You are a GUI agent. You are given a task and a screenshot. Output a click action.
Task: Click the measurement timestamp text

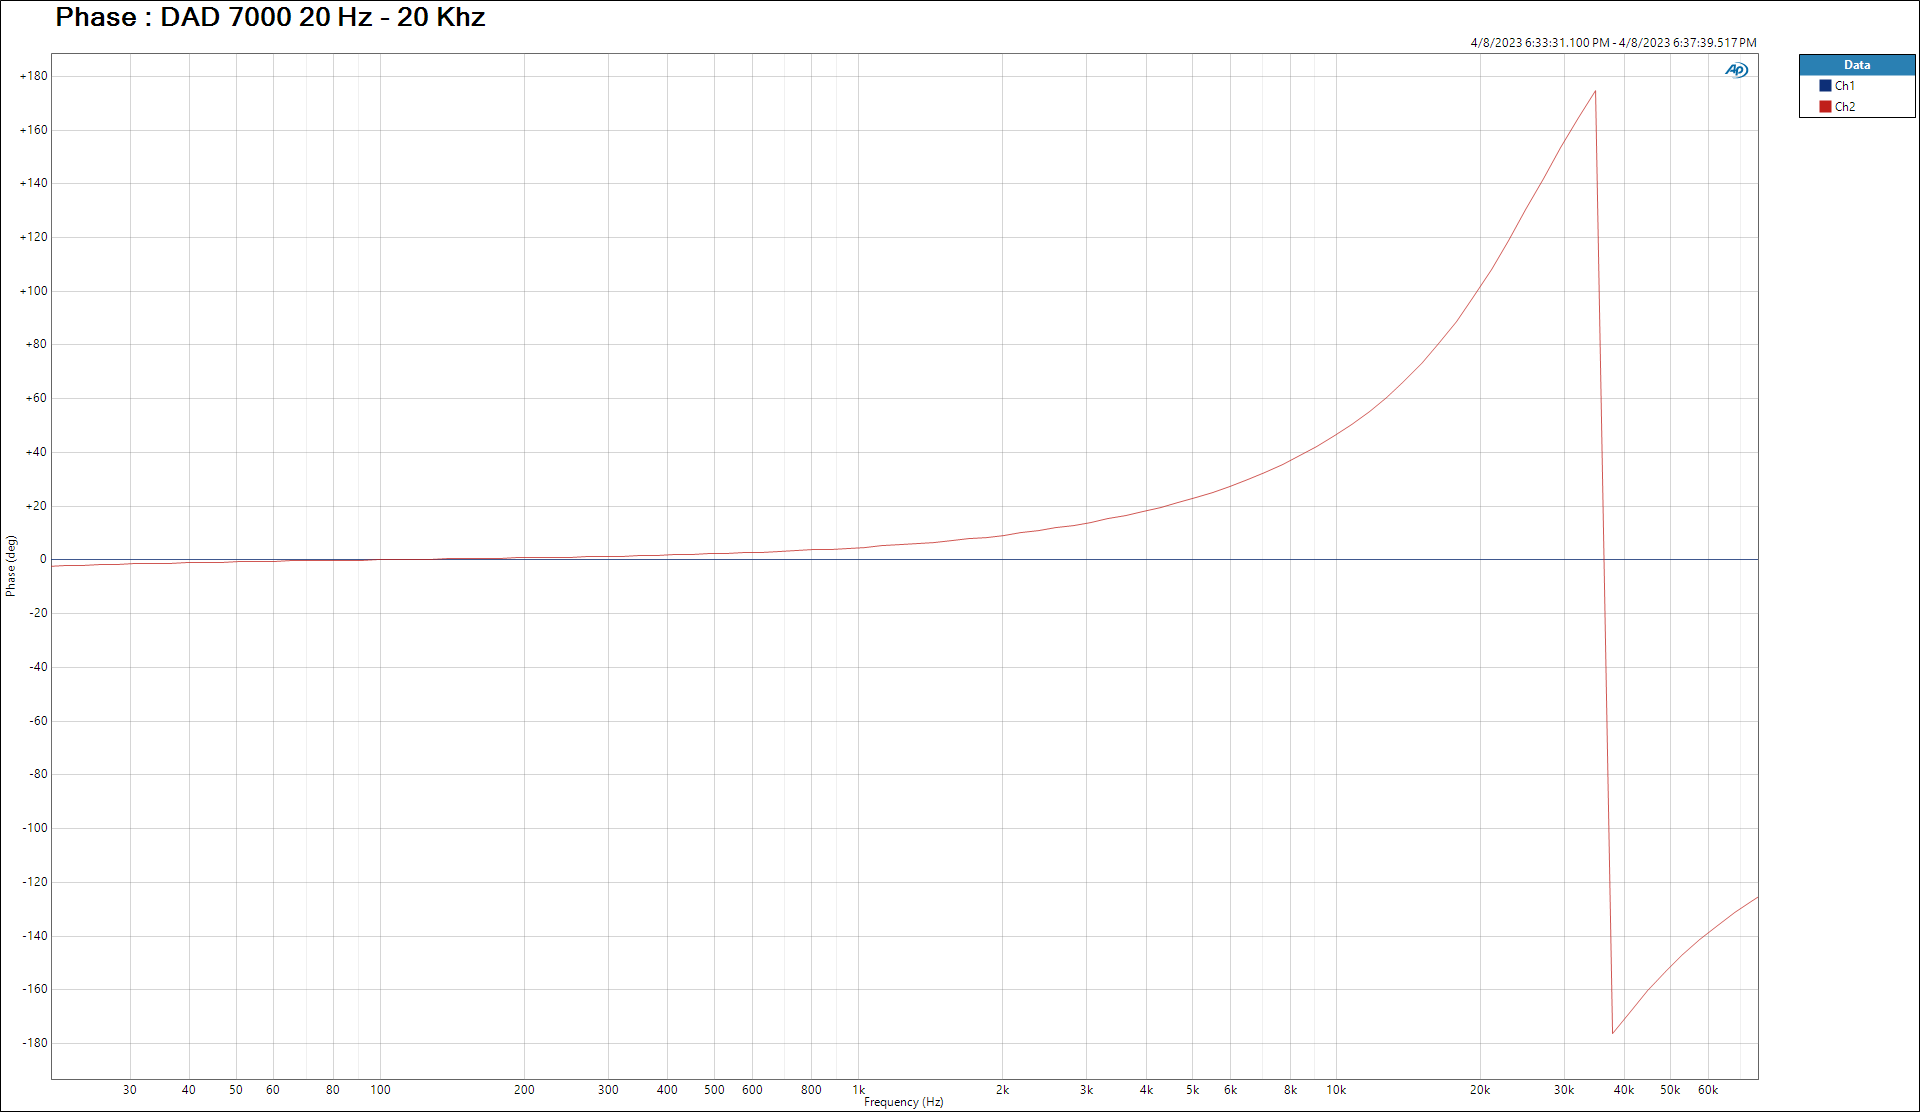click(x=1613, y=43)
